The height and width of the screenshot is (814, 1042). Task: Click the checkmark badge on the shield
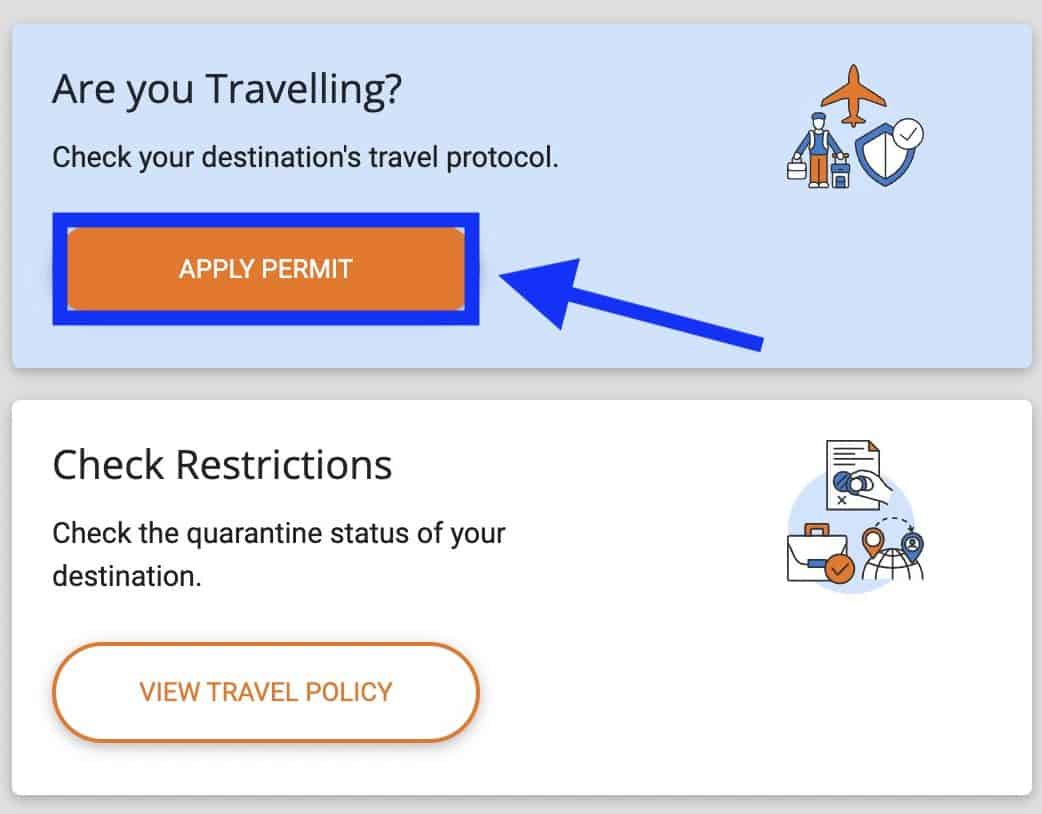909,133
